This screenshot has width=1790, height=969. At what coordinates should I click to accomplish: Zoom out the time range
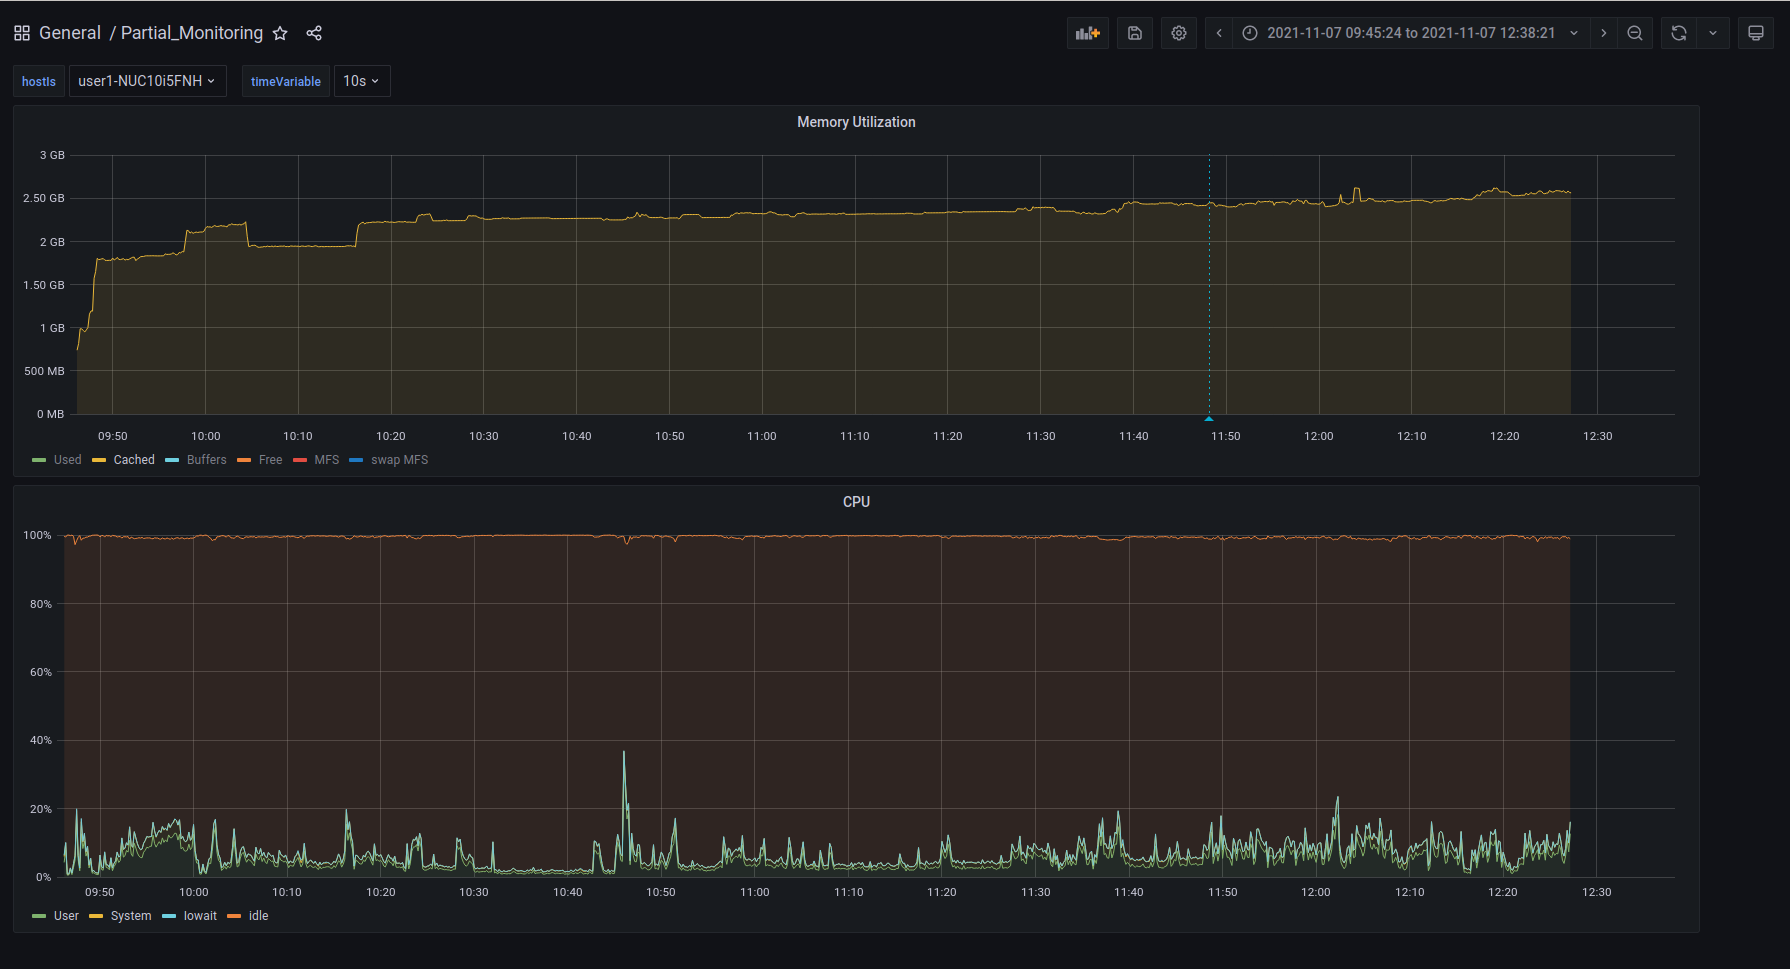[1635, 33]
